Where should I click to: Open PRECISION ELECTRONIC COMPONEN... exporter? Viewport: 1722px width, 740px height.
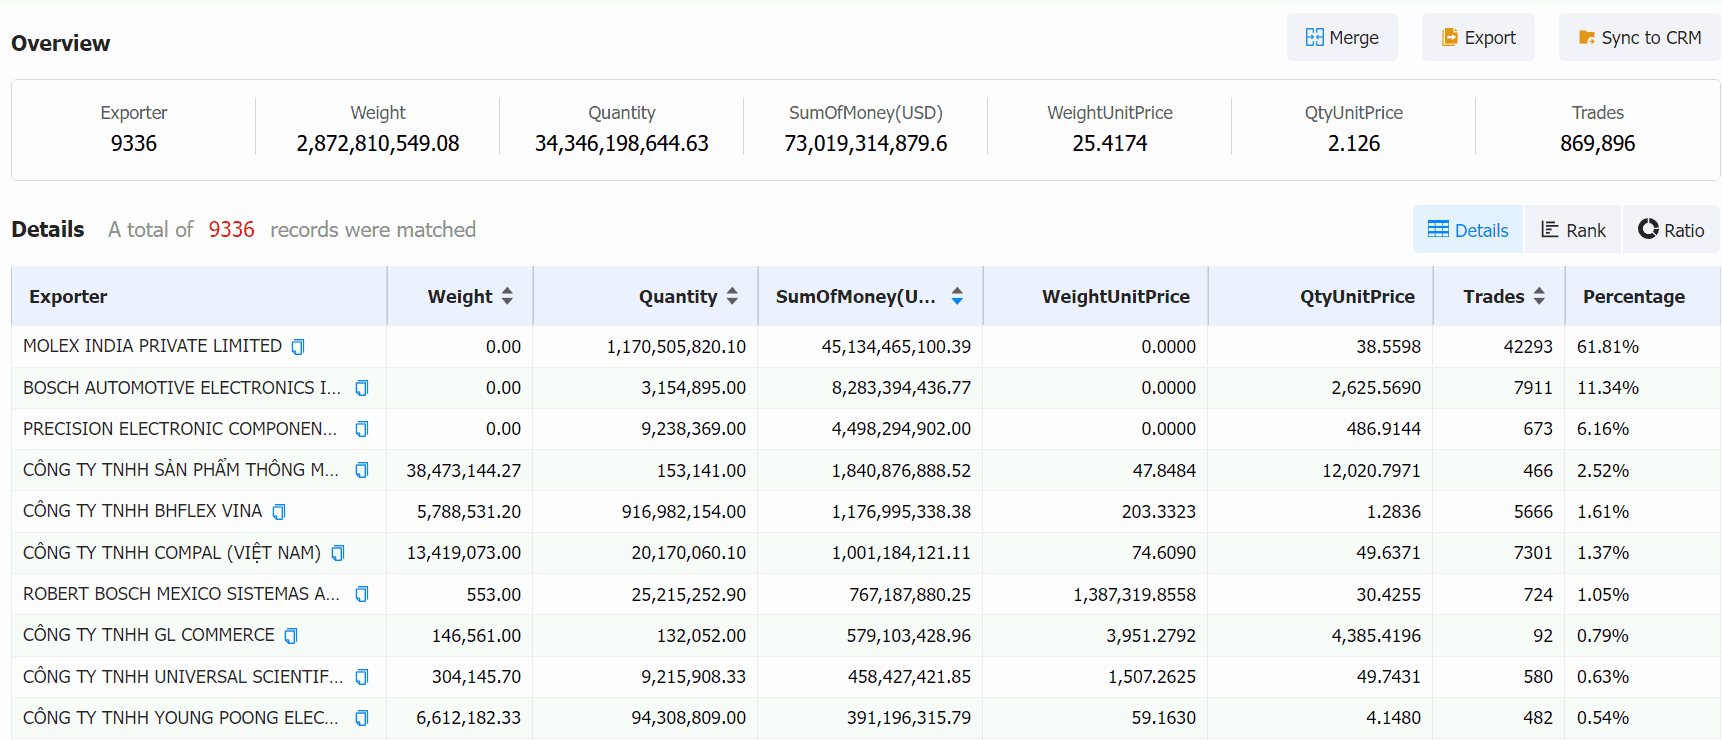pyautogui.click(x=180, y=429)
